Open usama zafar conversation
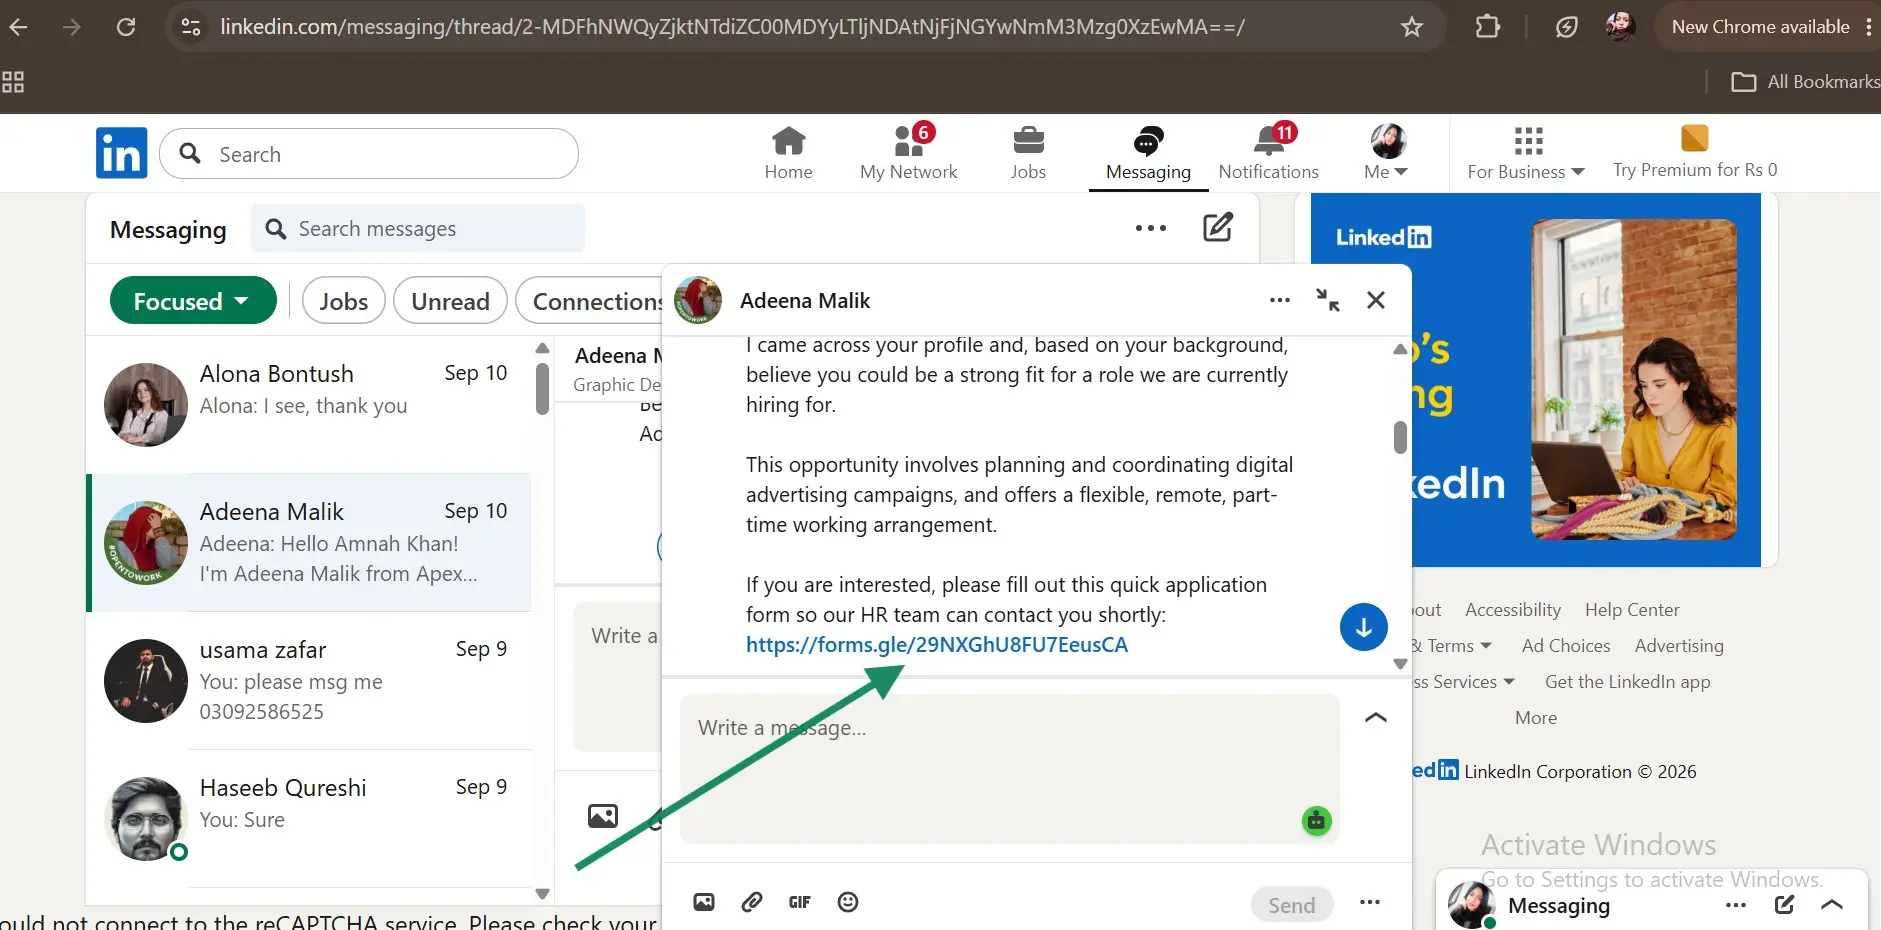 click(x=310, y=681)
